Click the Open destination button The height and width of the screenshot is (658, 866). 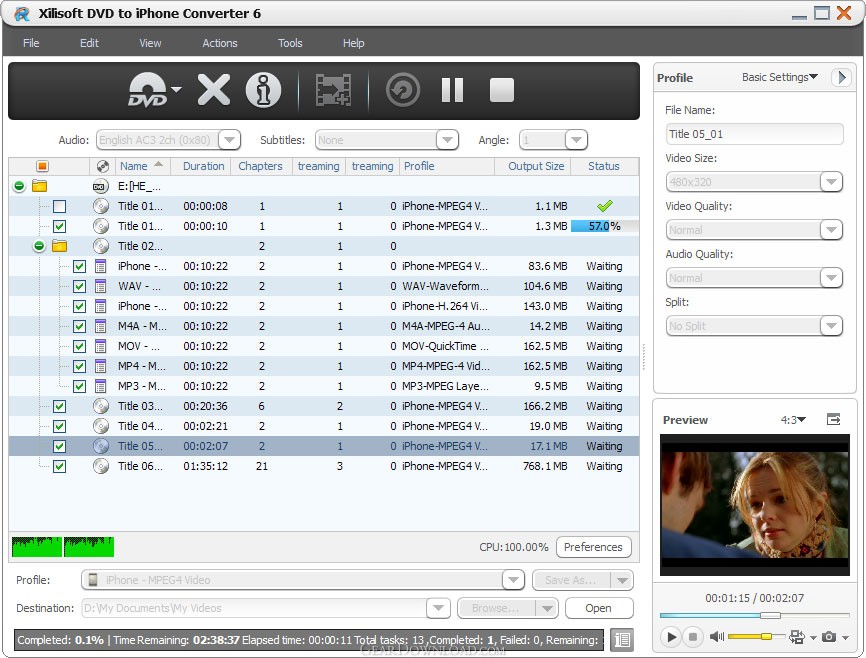(598, 608)
